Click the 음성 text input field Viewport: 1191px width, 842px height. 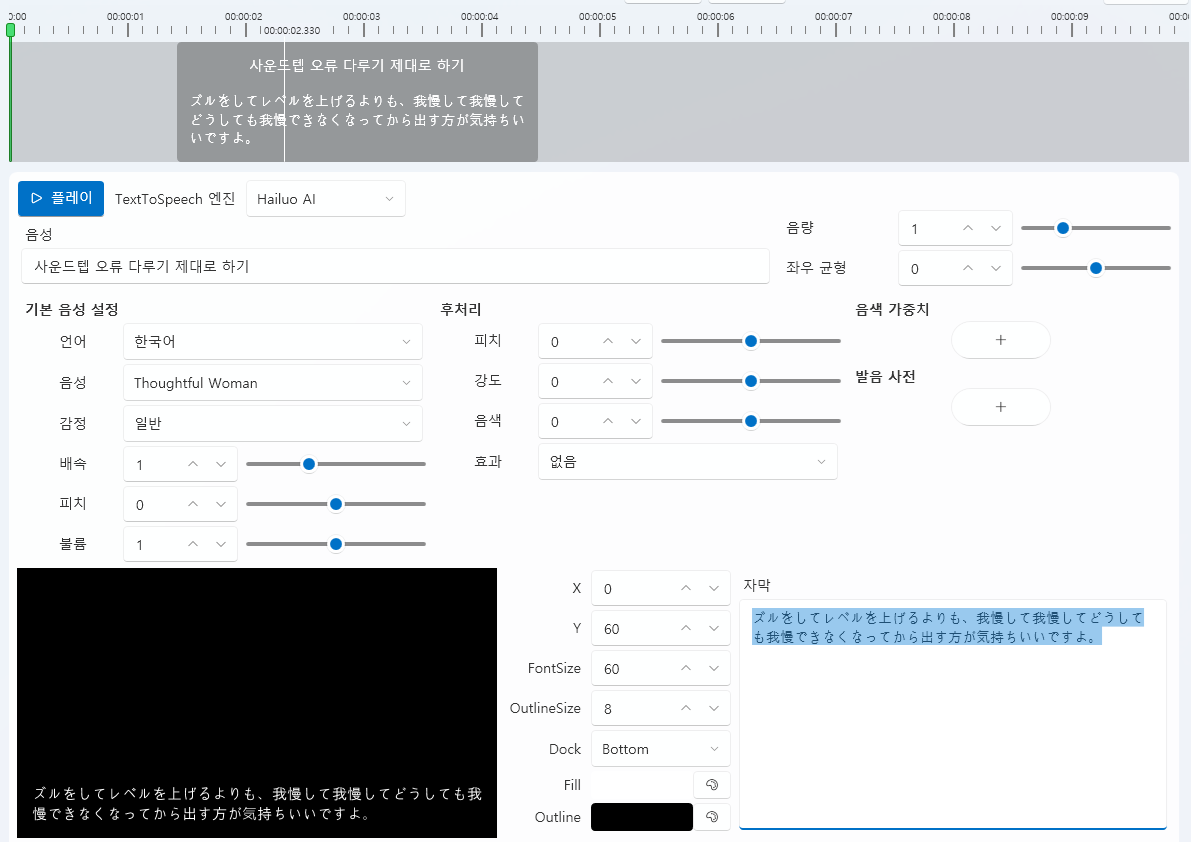coord(395,267)
